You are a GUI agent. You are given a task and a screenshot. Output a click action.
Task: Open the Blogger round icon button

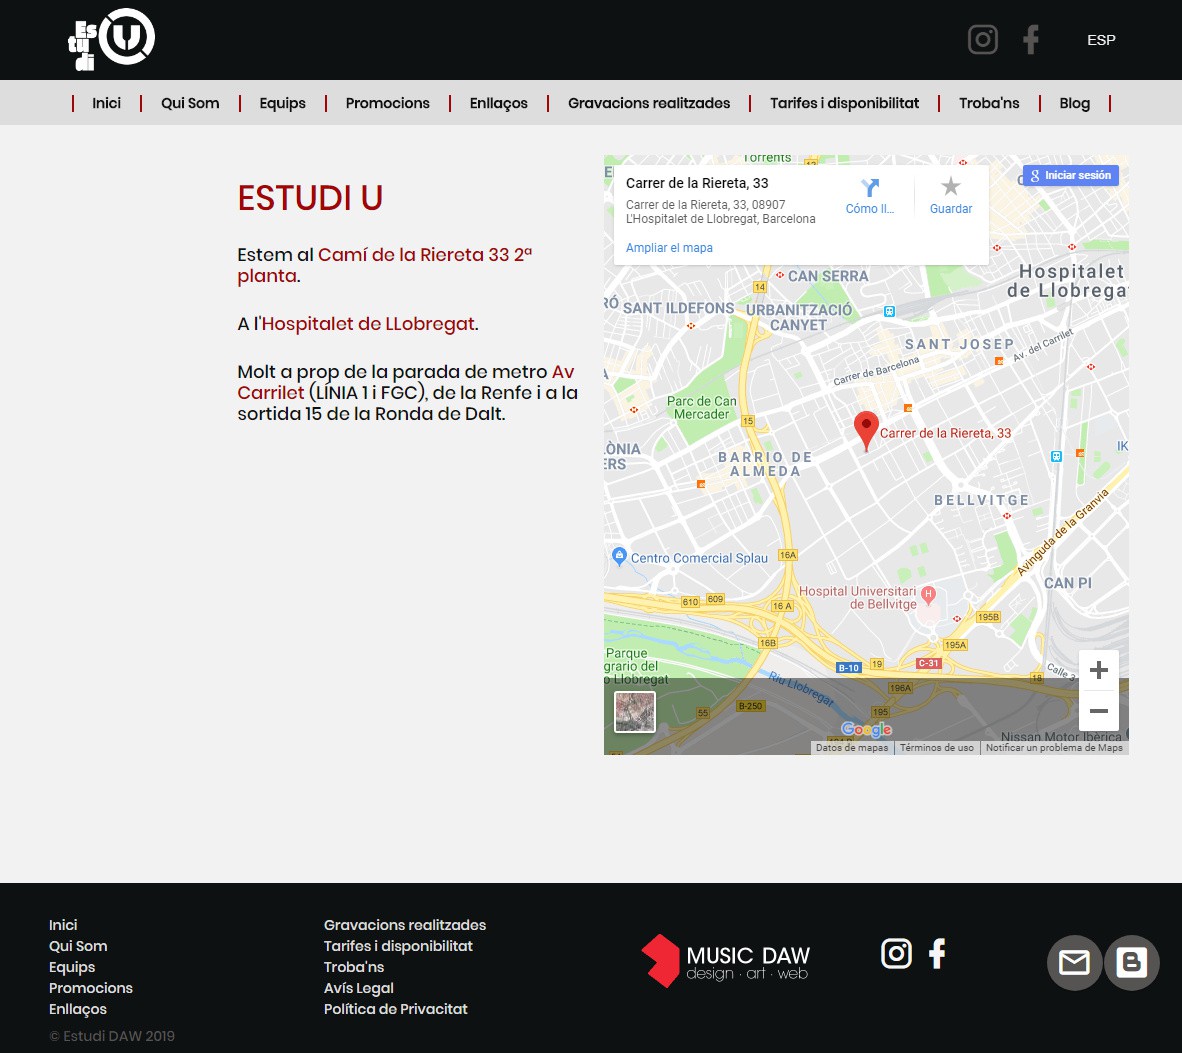pos(1131,962)
